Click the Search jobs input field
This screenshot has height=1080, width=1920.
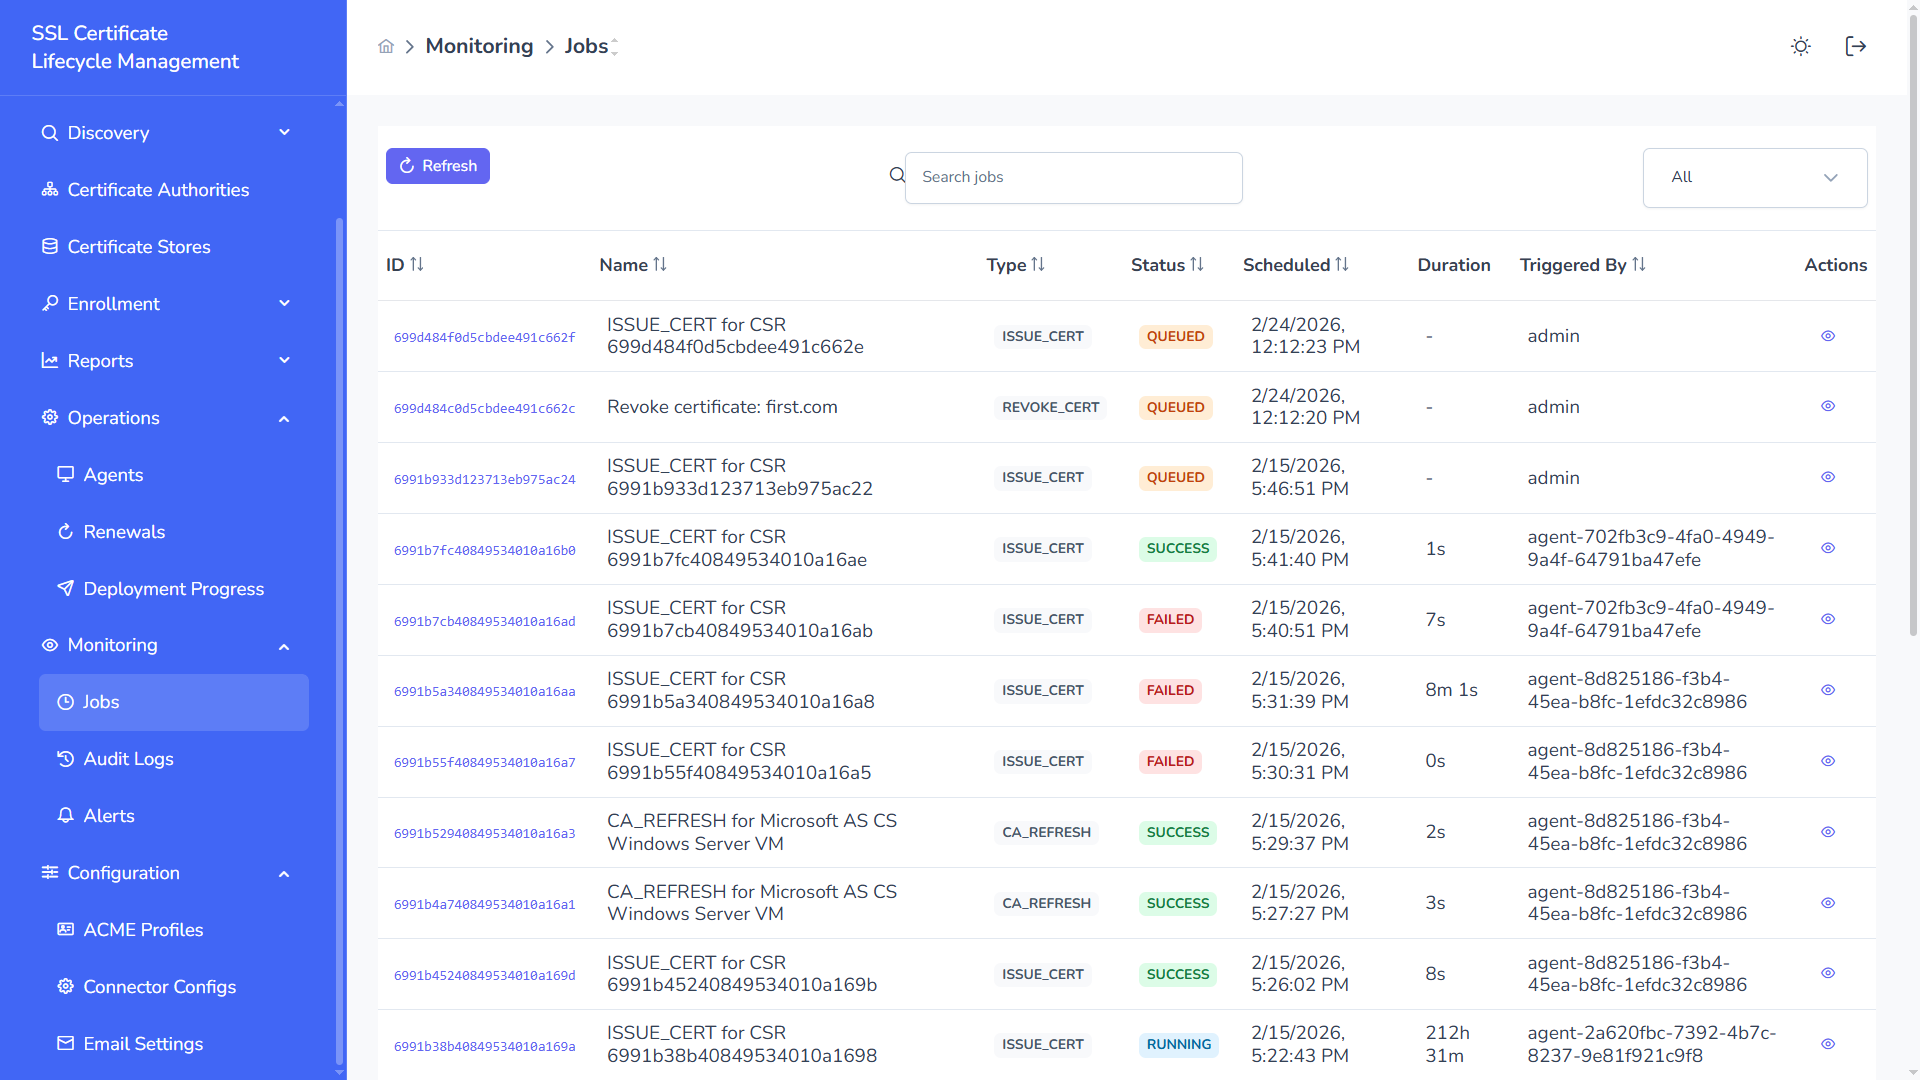click(1073, 178)
